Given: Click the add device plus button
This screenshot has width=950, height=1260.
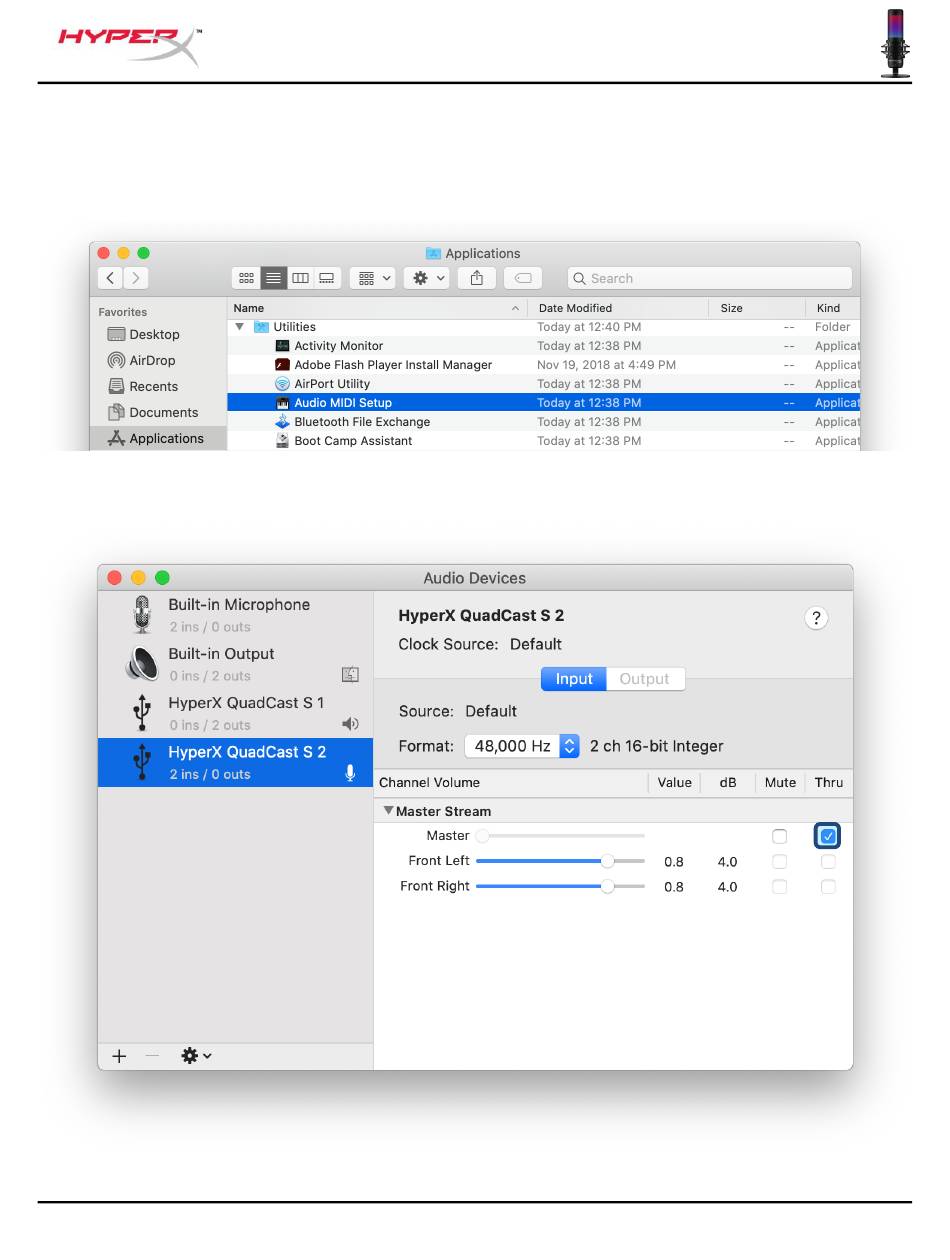Looking at the screenshot, I should [119, 1056].
